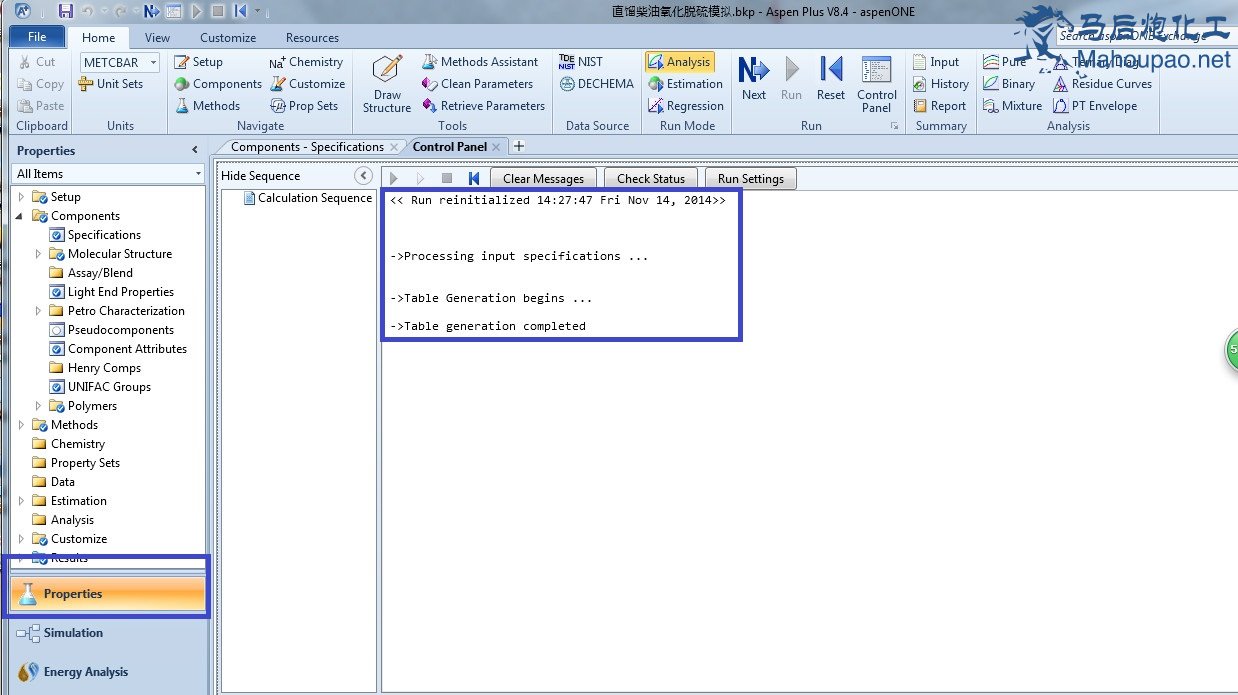Open Prop Sets in the Navigate group
This screenshot has height=695, width=1238.
click(304, 106)
